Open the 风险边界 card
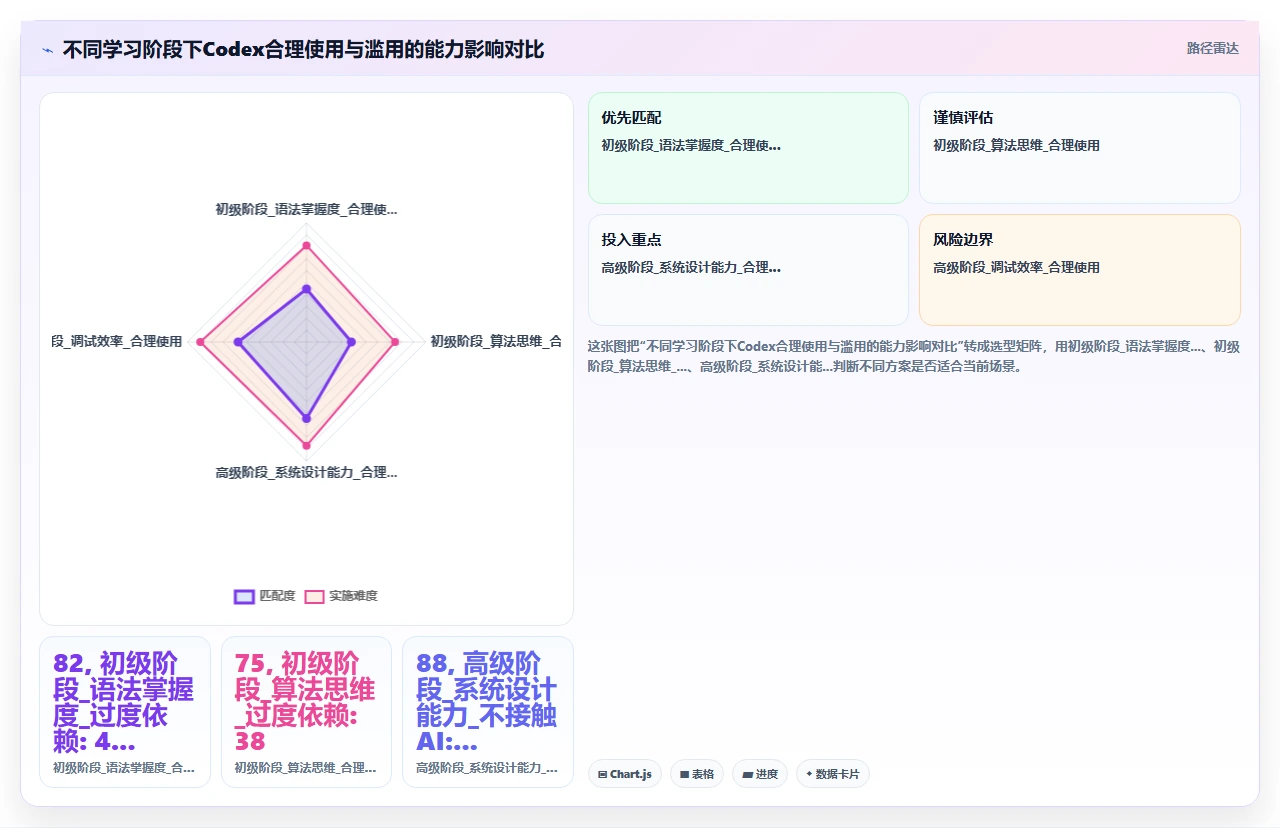This screenshot has height=828, width=1280. click(x=1079, y=270)
